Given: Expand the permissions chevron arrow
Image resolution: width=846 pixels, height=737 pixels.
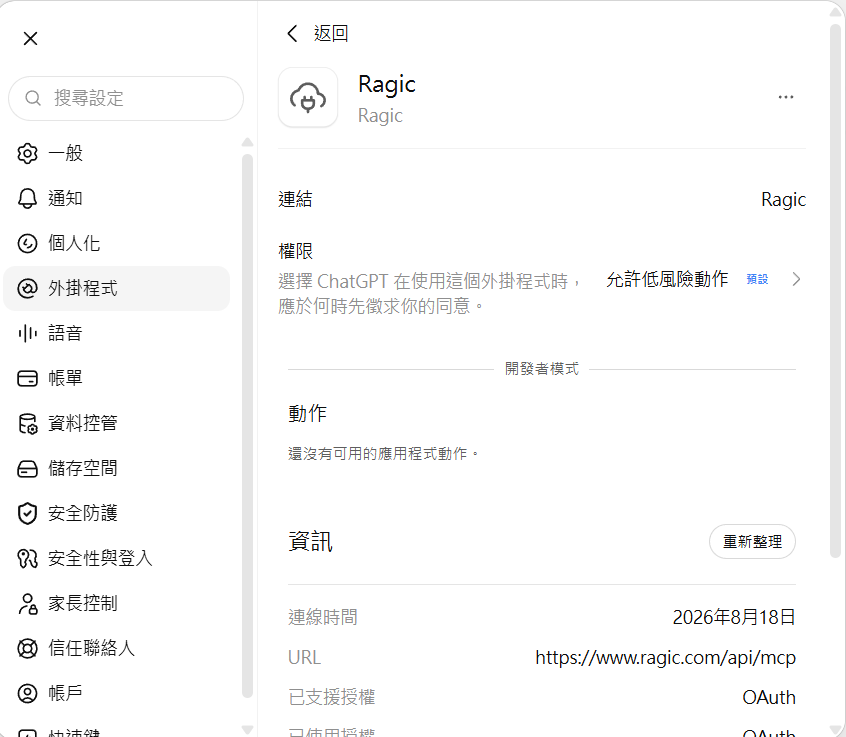Looking at the screenshot, I should click(796, 279).
